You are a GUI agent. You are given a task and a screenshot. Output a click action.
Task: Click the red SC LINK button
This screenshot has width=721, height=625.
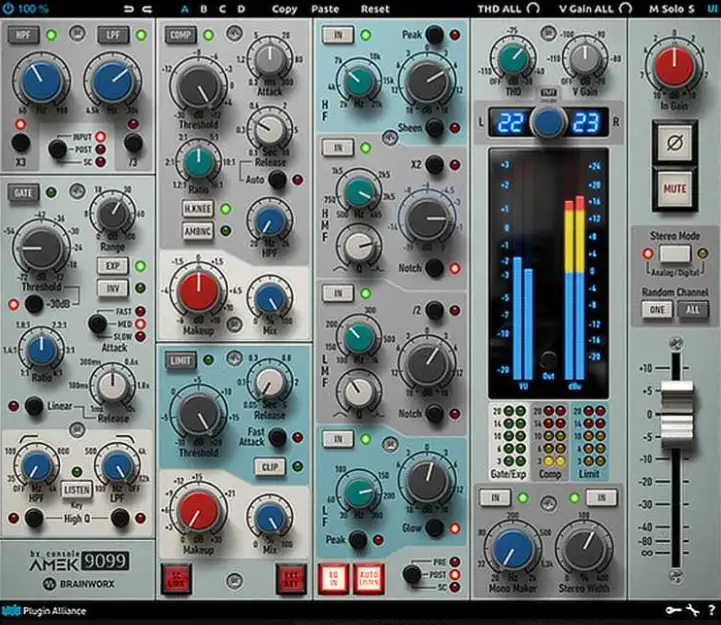pos(176,579)
